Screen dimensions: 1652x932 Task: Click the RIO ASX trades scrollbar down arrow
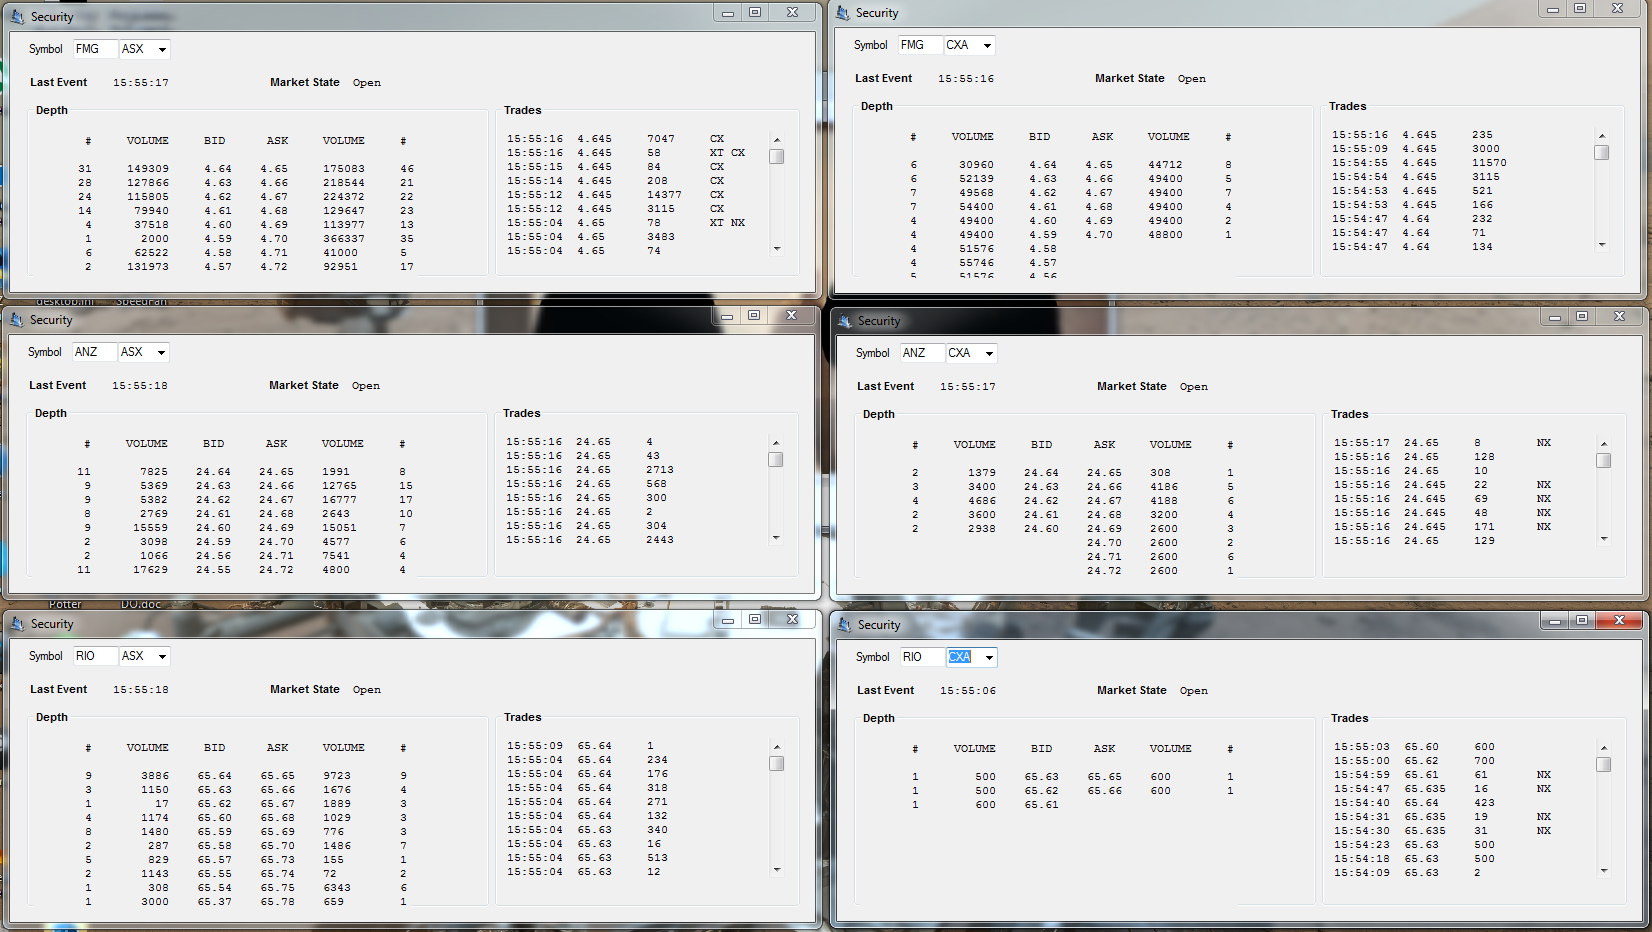[x=777, y=870]
